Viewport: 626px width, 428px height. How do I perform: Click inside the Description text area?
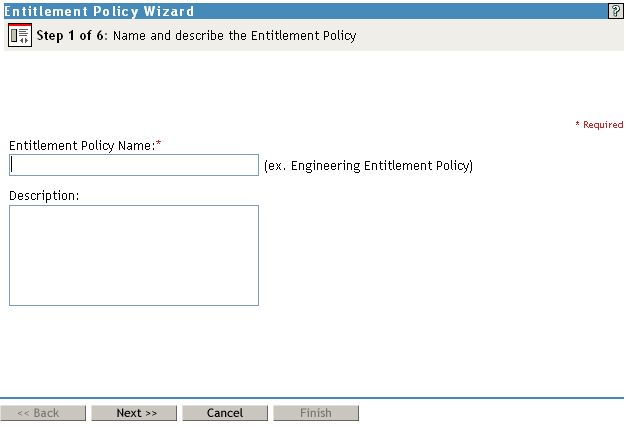(134, 255)
